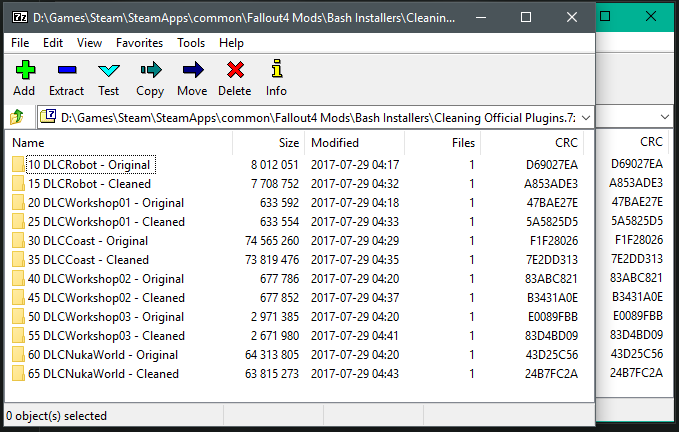Click the Move arrow icon
This screenshot has height=432, width=679.
[x=193, y=70]
